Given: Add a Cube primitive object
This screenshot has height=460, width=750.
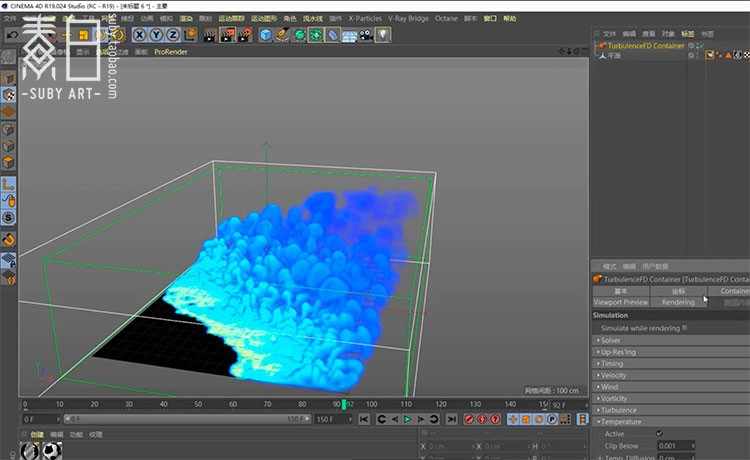Looking at the screenshot, I should pyautogui.click(x=265, y=35).
